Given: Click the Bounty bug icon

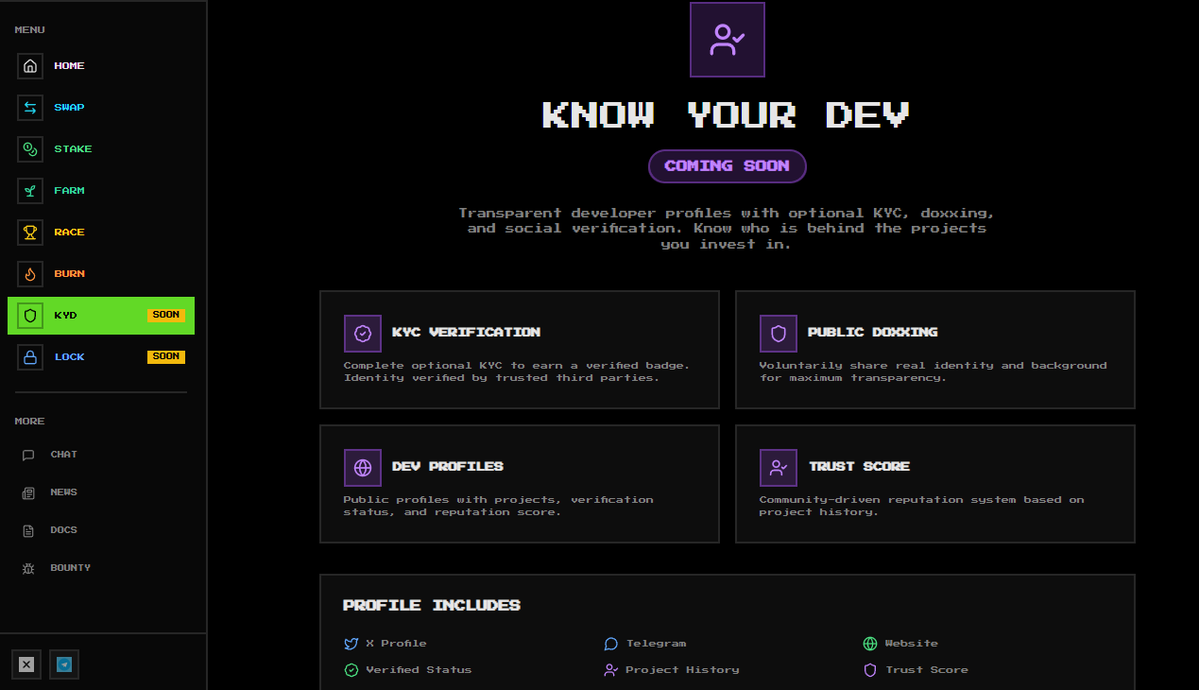Looking at the screenshot, I should pyautogui.click(x=28, y=568).
